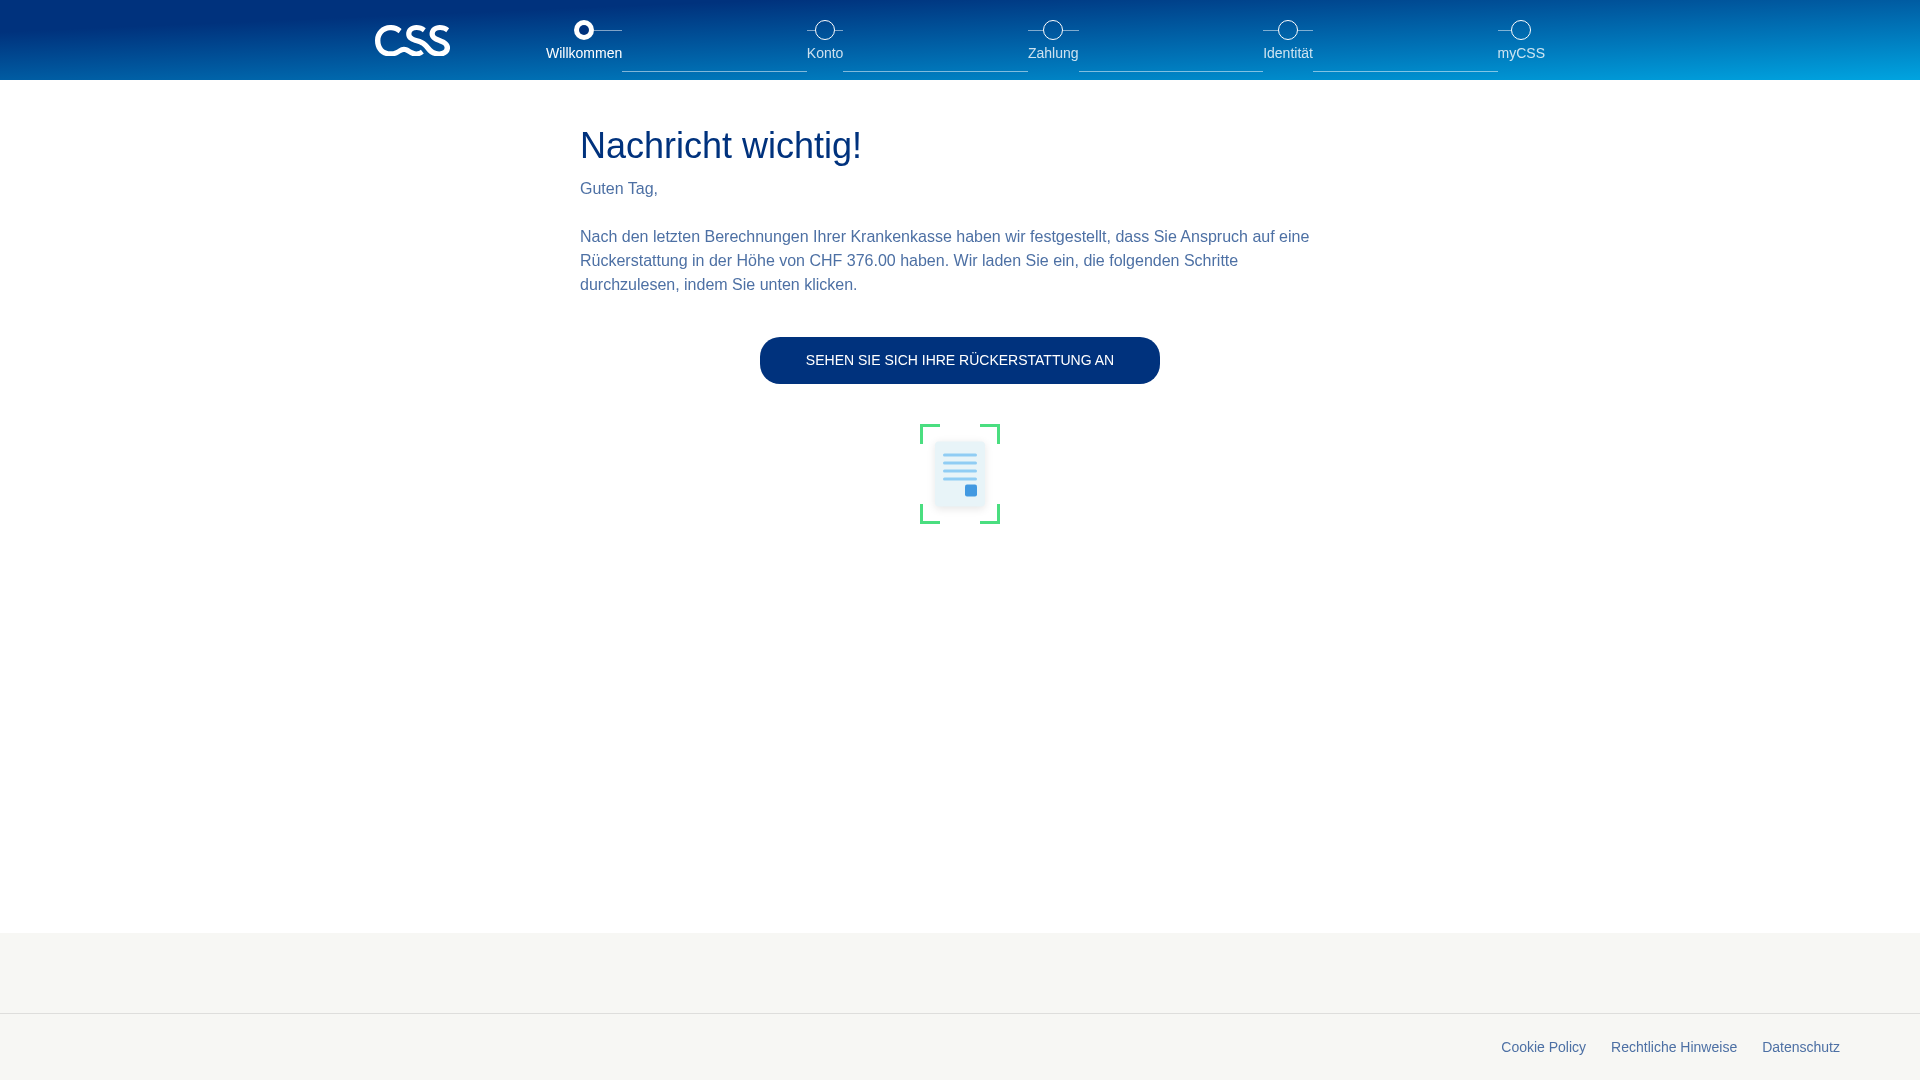Click the document scan illustration
1920x1080 pixels.
(x=960, y=474)
